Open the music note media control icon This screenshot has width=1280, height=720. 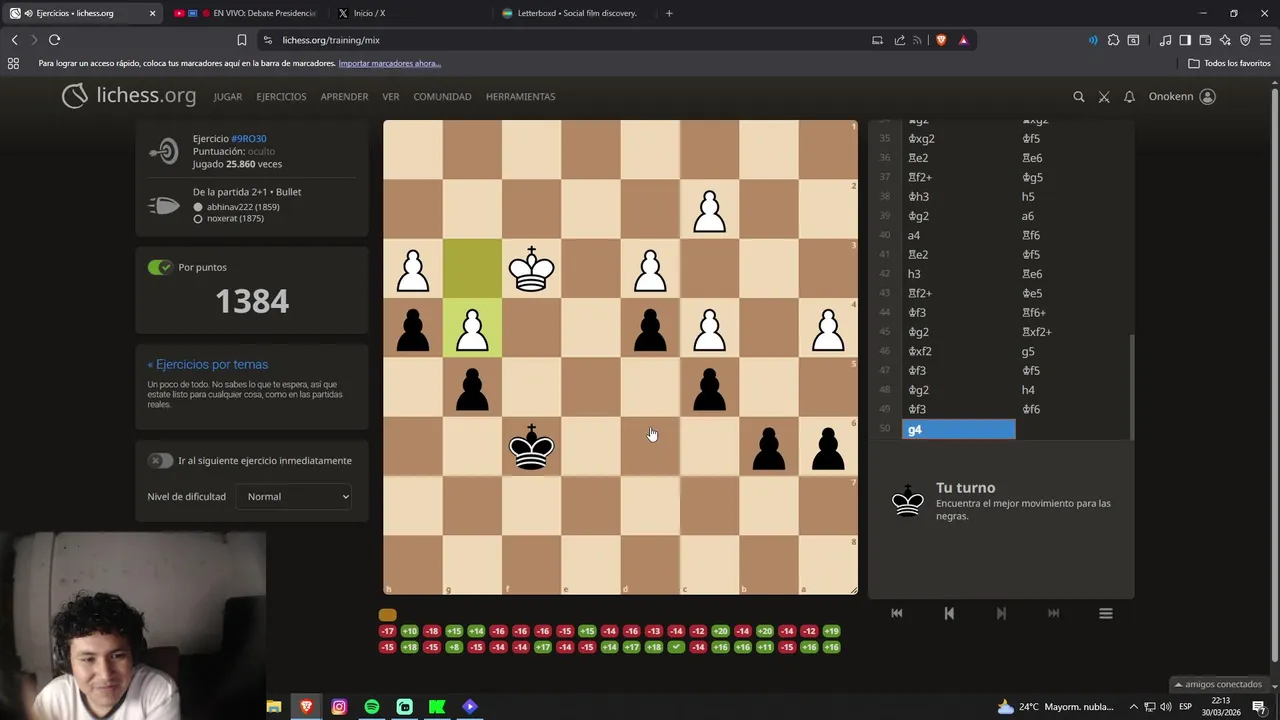click(x=1165, y=40)
